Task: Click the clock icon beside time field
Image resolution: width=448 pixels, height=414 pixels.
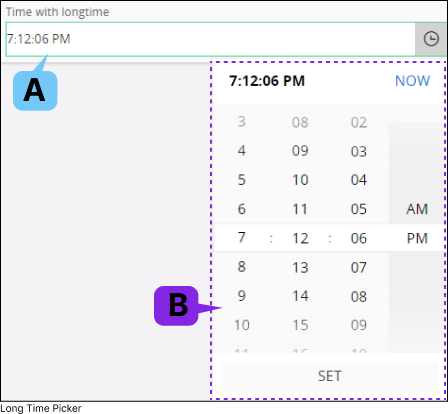Action: (431, 39)
